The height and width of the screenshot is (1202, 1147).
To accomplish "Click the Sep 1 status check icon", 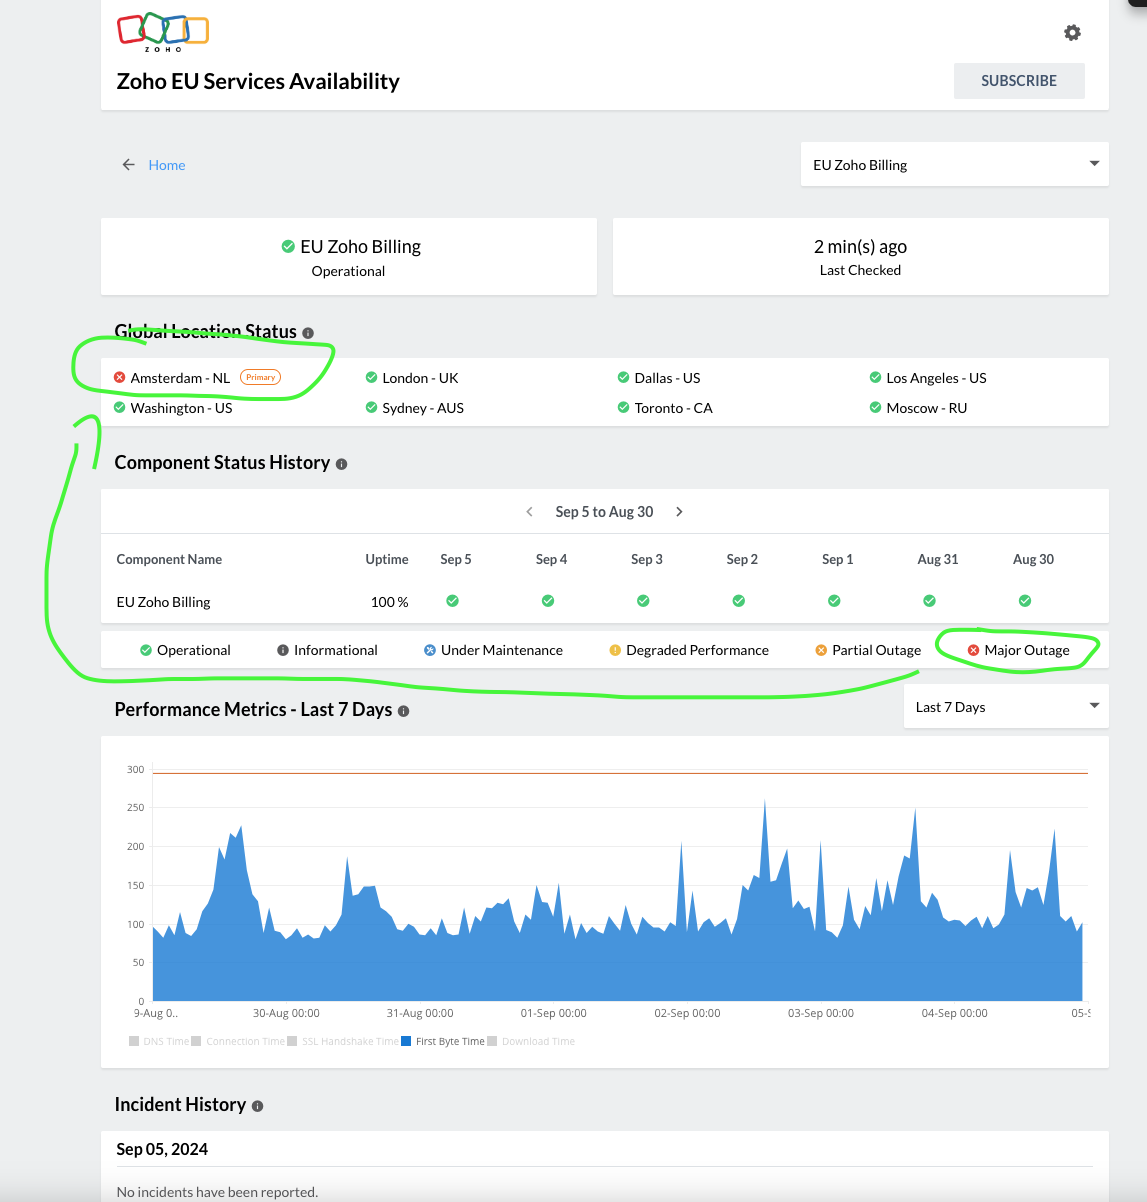I will [834, 601].
